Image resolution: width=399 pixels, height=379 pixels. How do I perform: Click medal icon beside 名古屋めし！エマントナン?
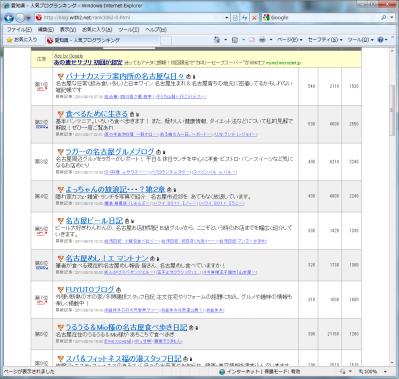[x=60, y=259]
